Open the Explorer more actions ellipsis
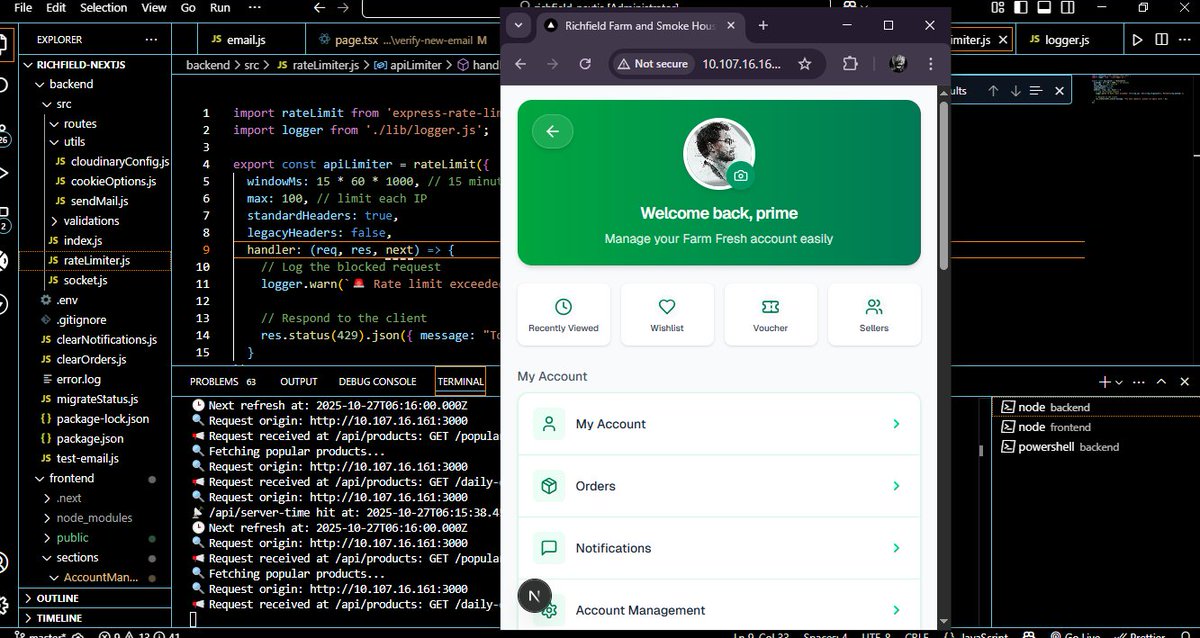 151,40
